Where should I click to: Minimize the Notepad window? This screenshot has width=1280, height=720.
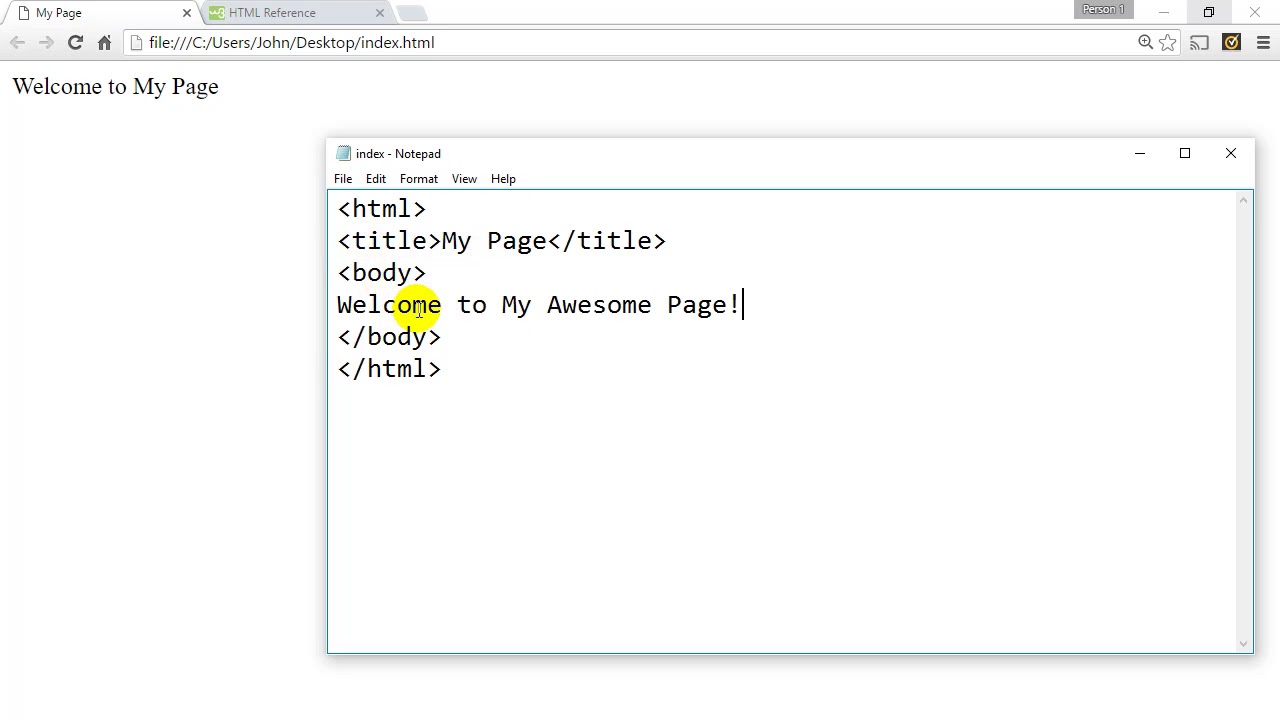[1139, 154]
